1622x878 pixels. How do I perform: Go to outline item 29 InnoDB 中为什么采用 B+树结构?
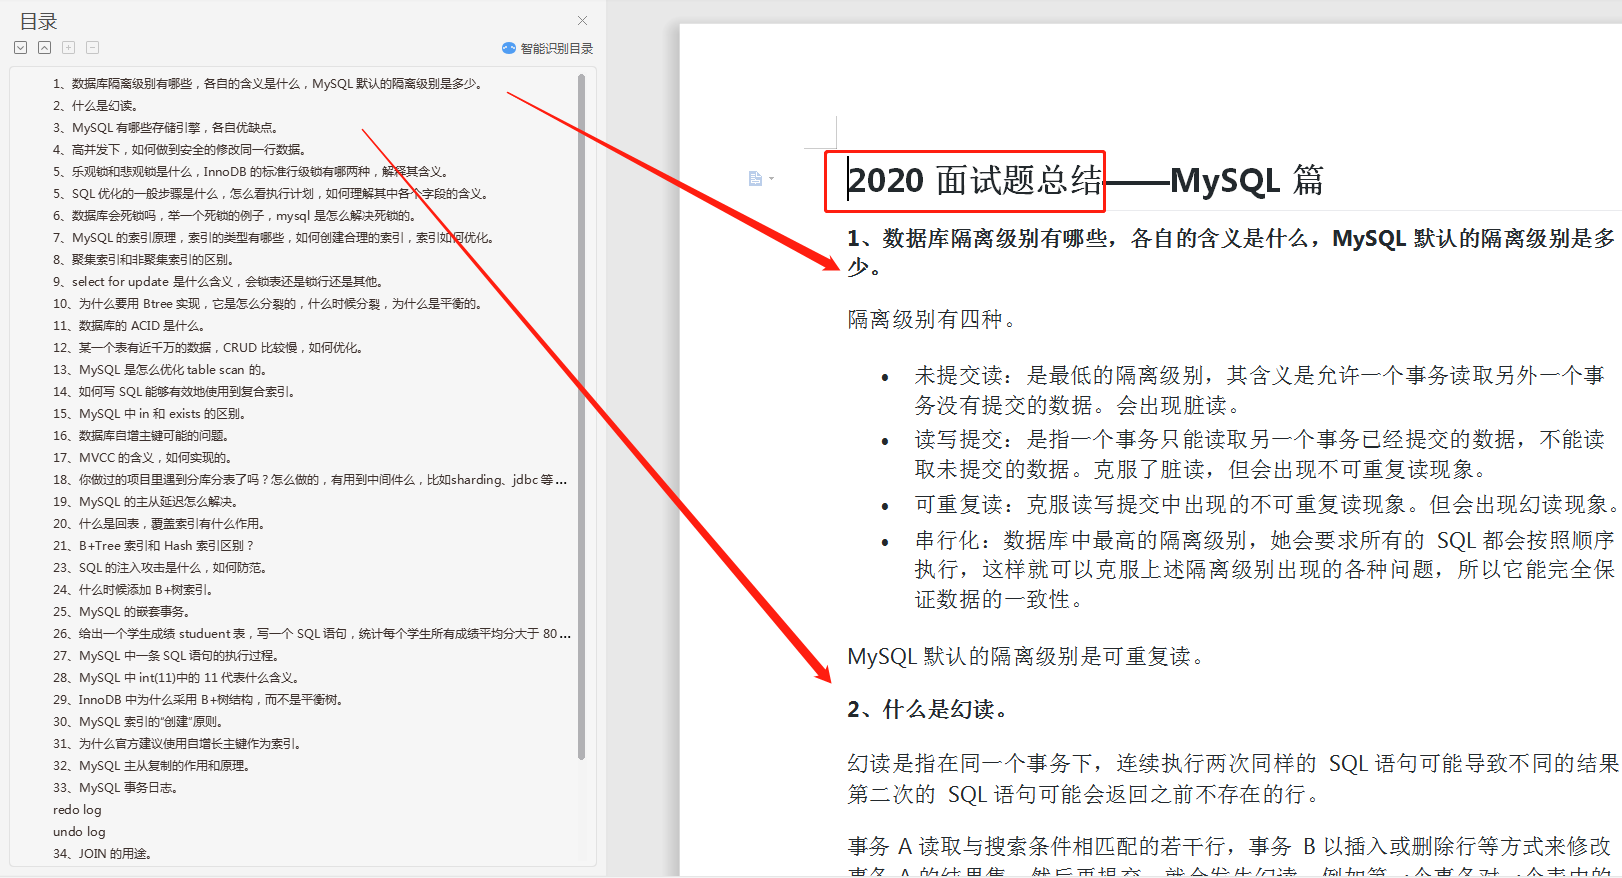pyautogui.click(x=200, y=700)
